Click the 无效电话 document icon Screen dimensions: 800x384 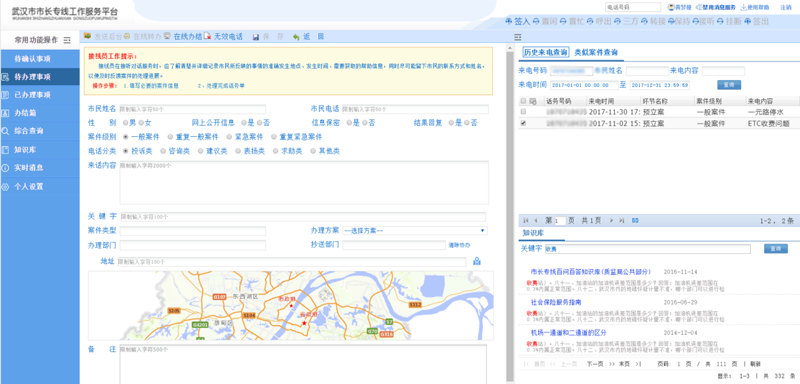[207, 37]
